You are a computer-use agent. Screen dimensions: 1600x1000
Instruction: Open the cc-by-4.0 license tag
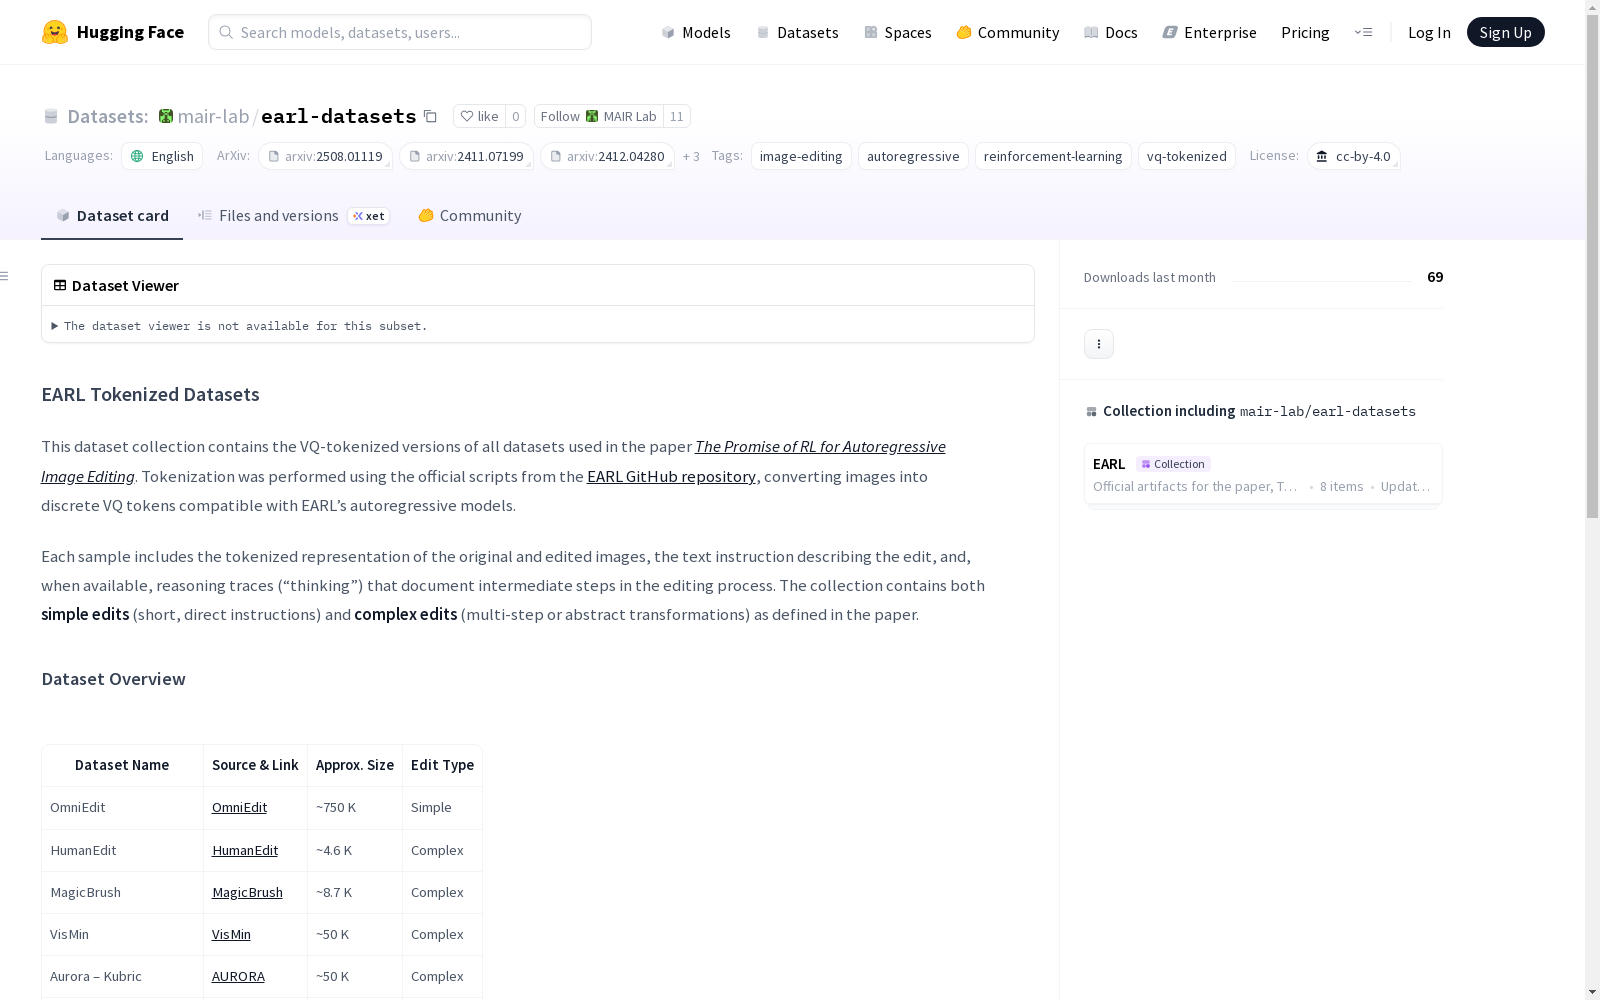pyautogui.click(x=1353, y=156)
